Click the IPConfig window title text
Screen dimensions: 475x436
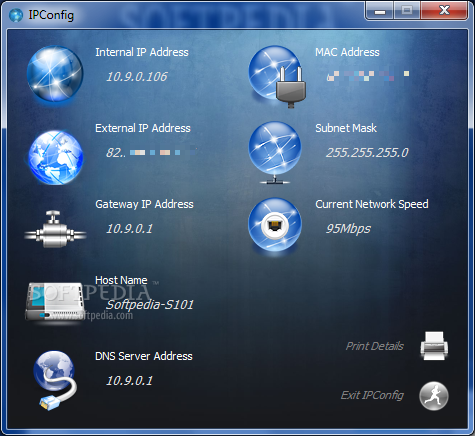51,15
